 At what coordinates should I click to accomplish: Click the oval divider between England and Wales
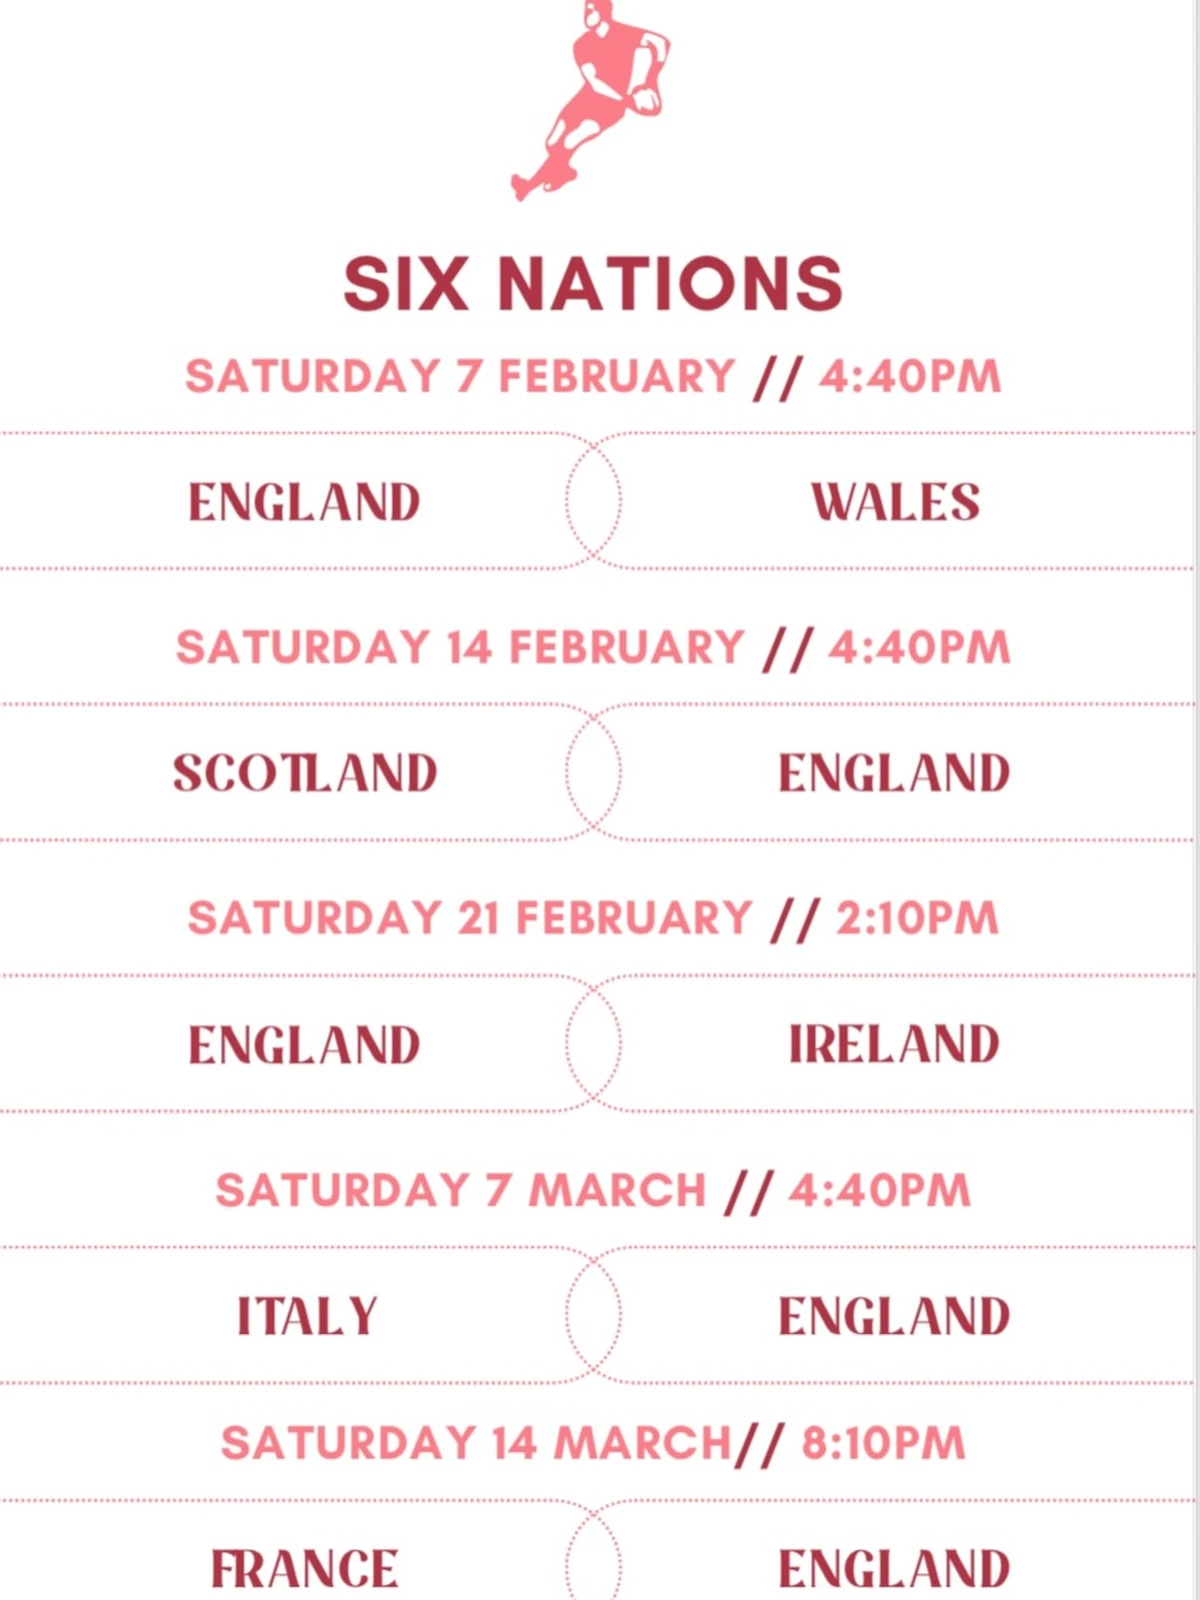coord(593,500)
